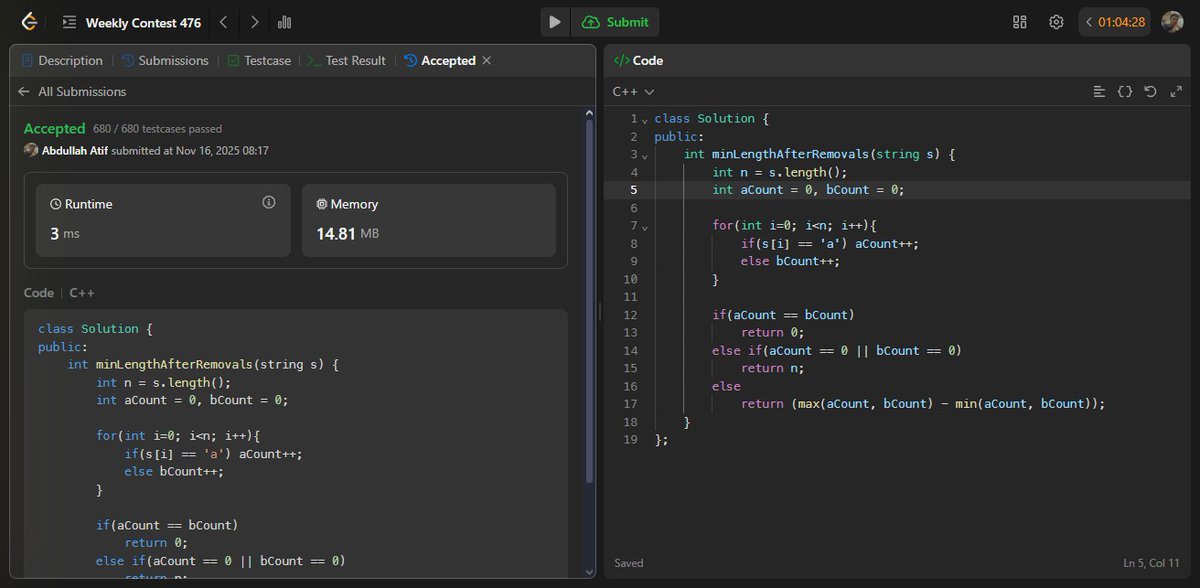Format the code with the align icon
This screenshot has height=588, width=1200.
click(x=1099, y=92)
